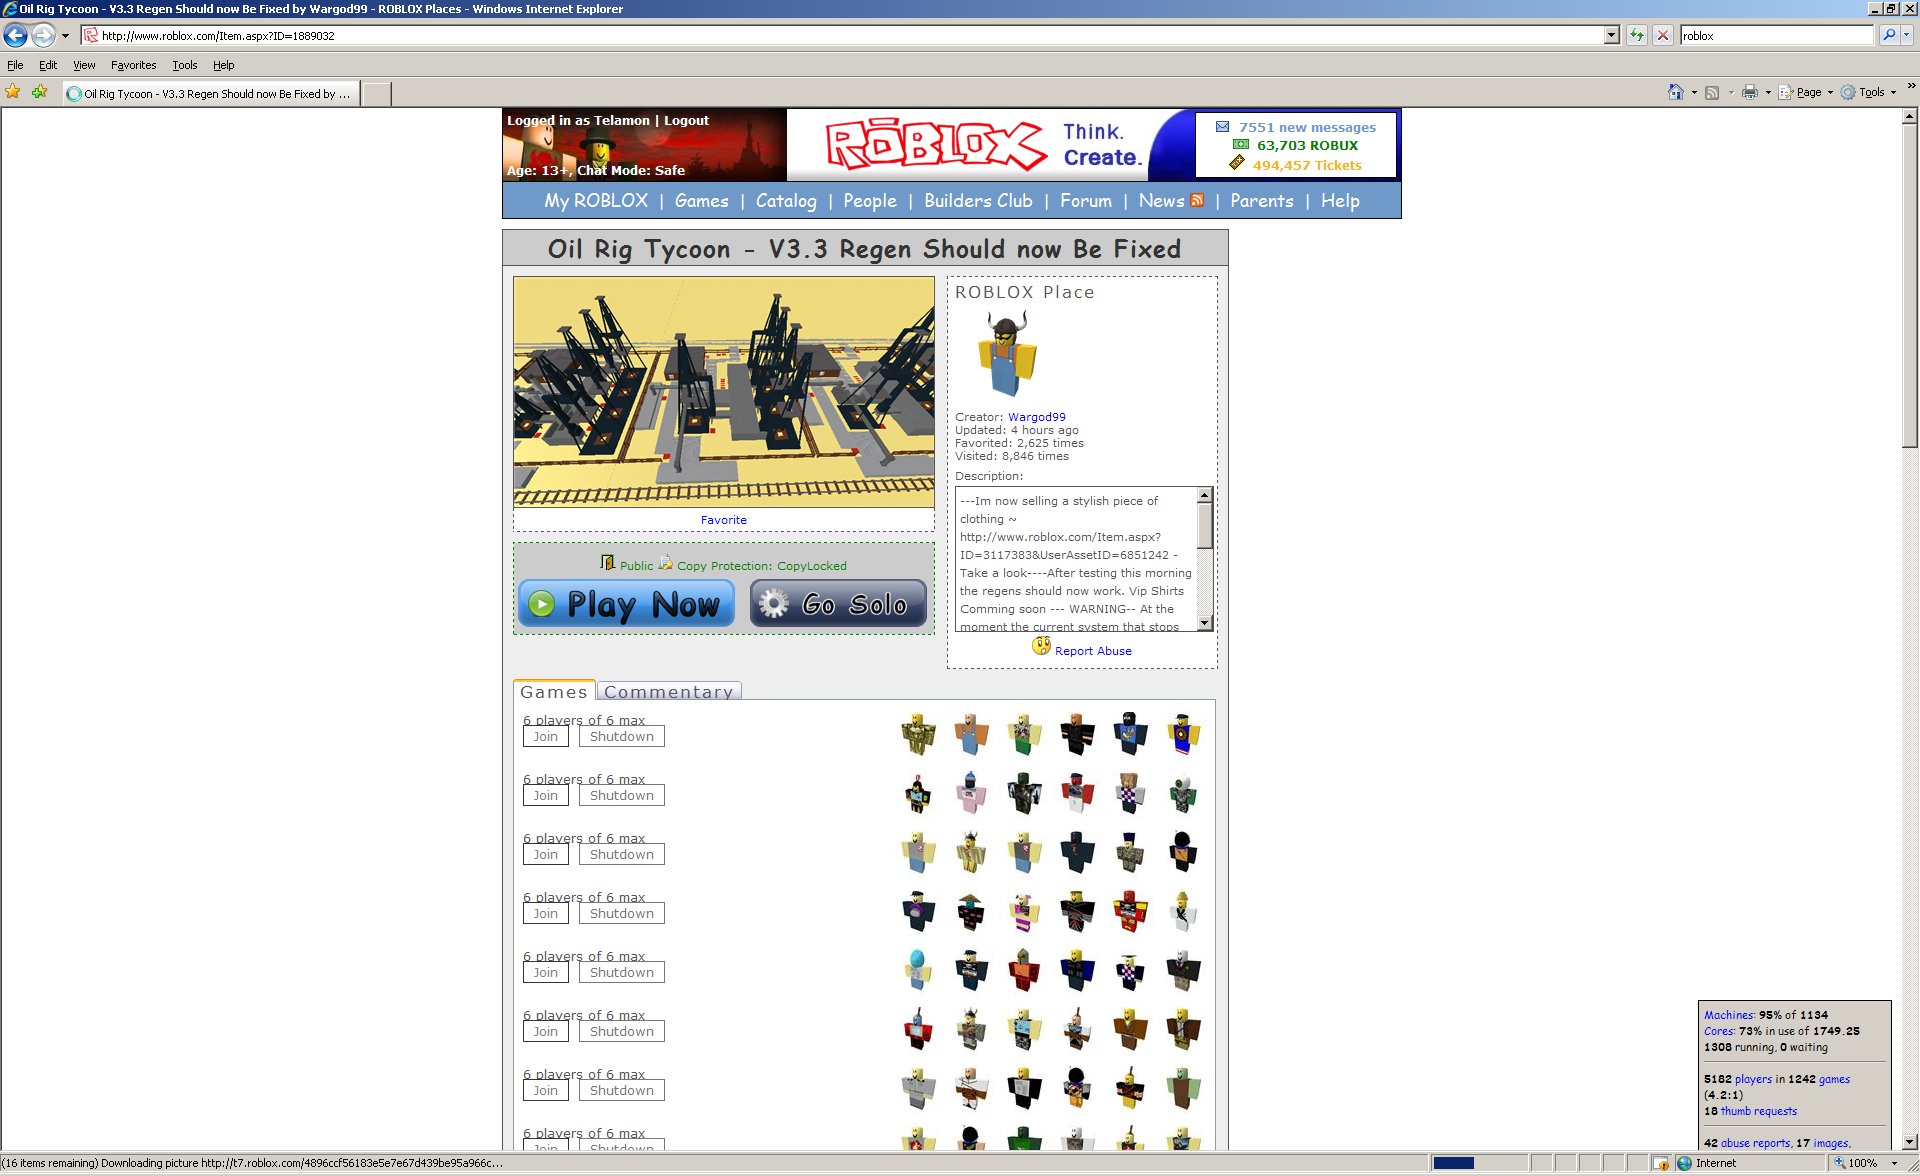Click Shutdown button for first game server

(620, 736)
